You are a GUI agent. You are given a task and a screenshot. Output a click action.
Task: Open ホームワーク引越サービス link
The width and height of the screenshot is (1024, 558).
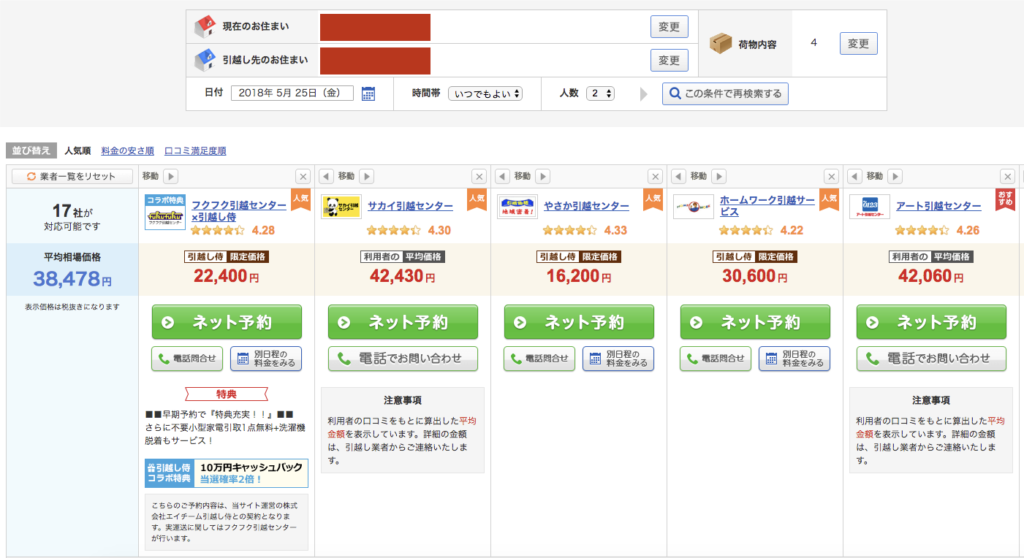point(767,206)
